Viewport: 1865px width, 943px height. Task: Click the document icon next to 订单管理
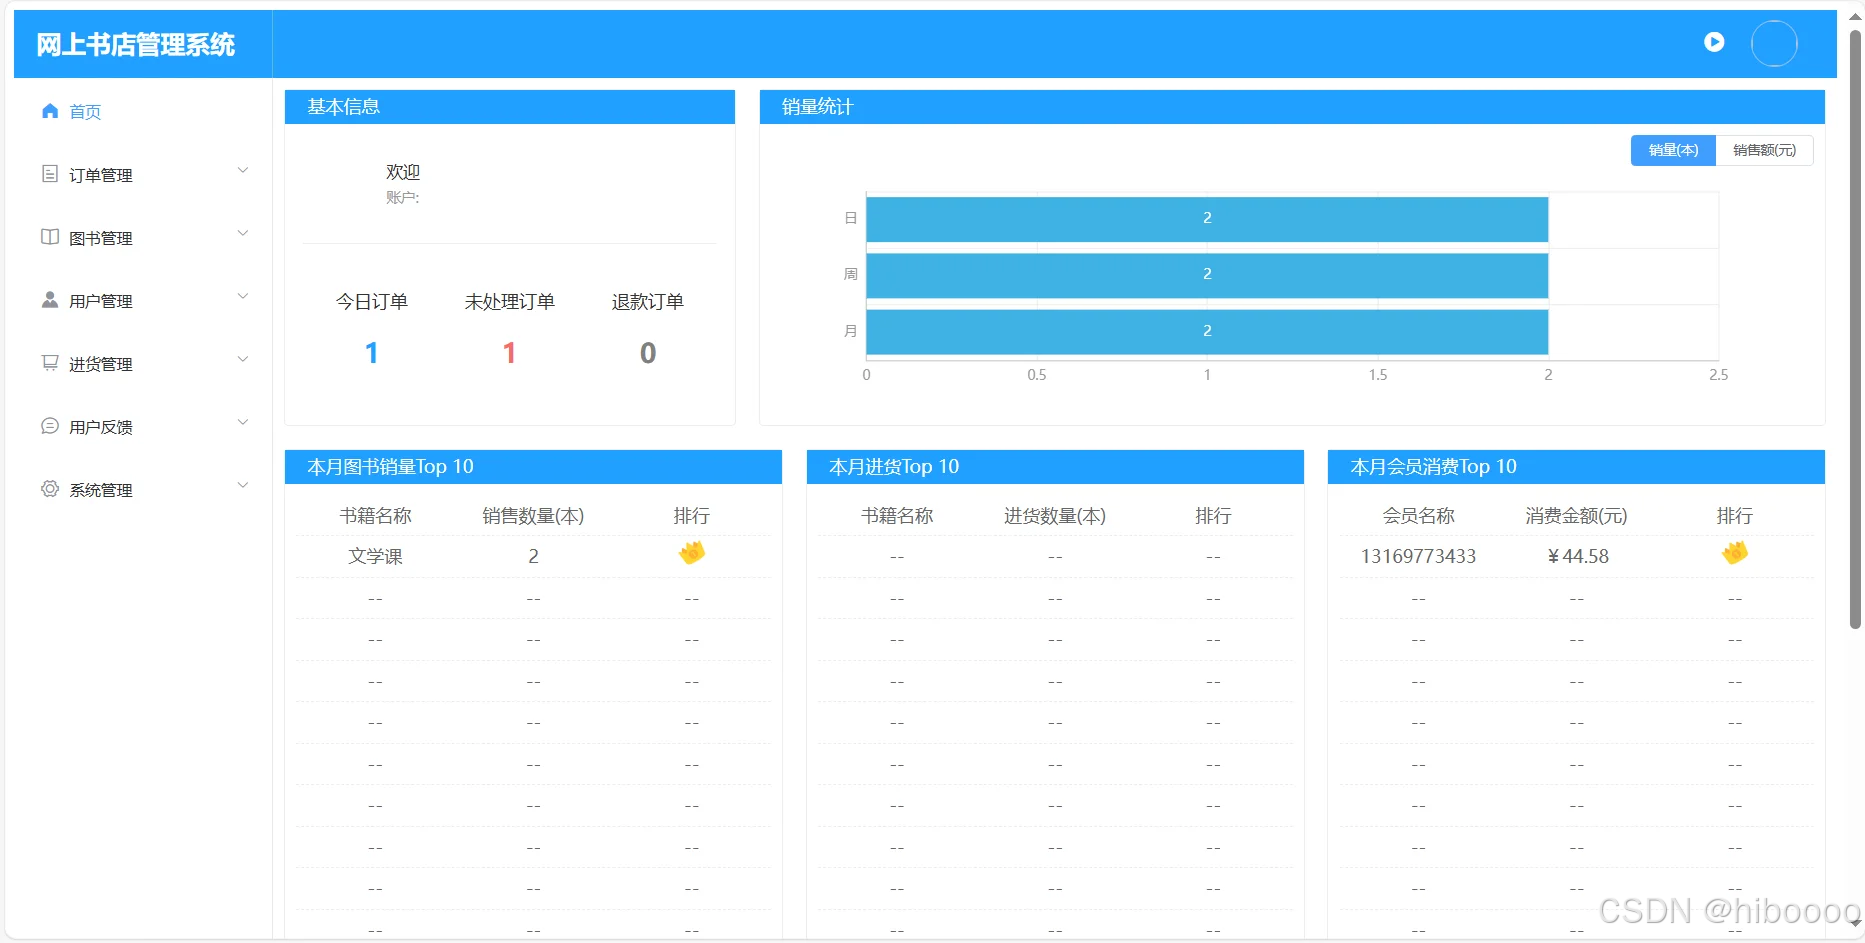coord(50,173)
